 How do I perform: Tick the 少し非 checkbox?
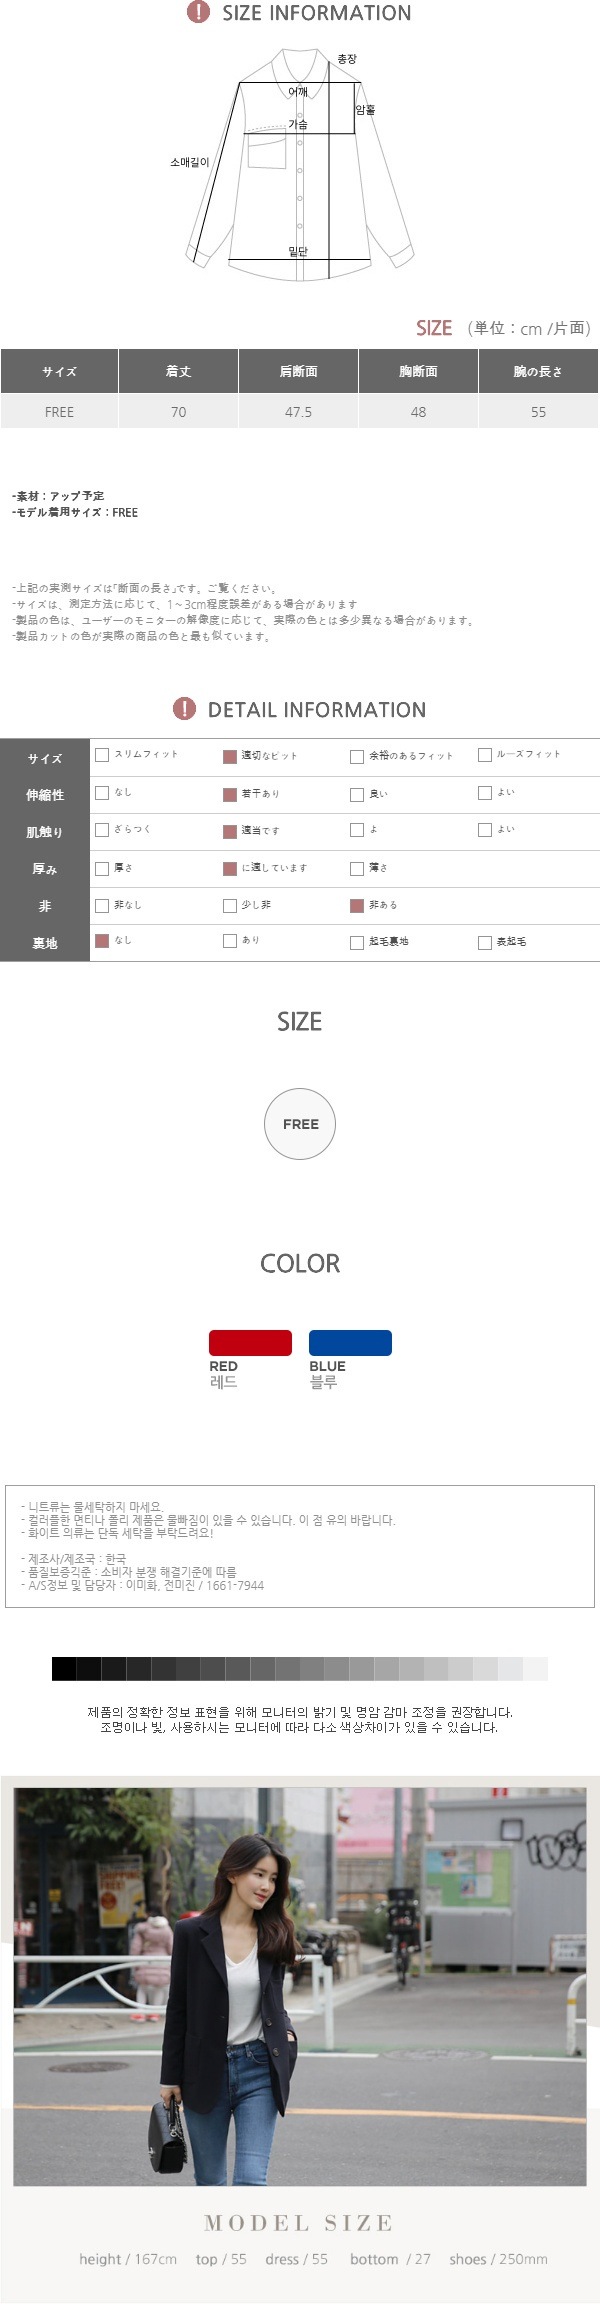(230, 906)
